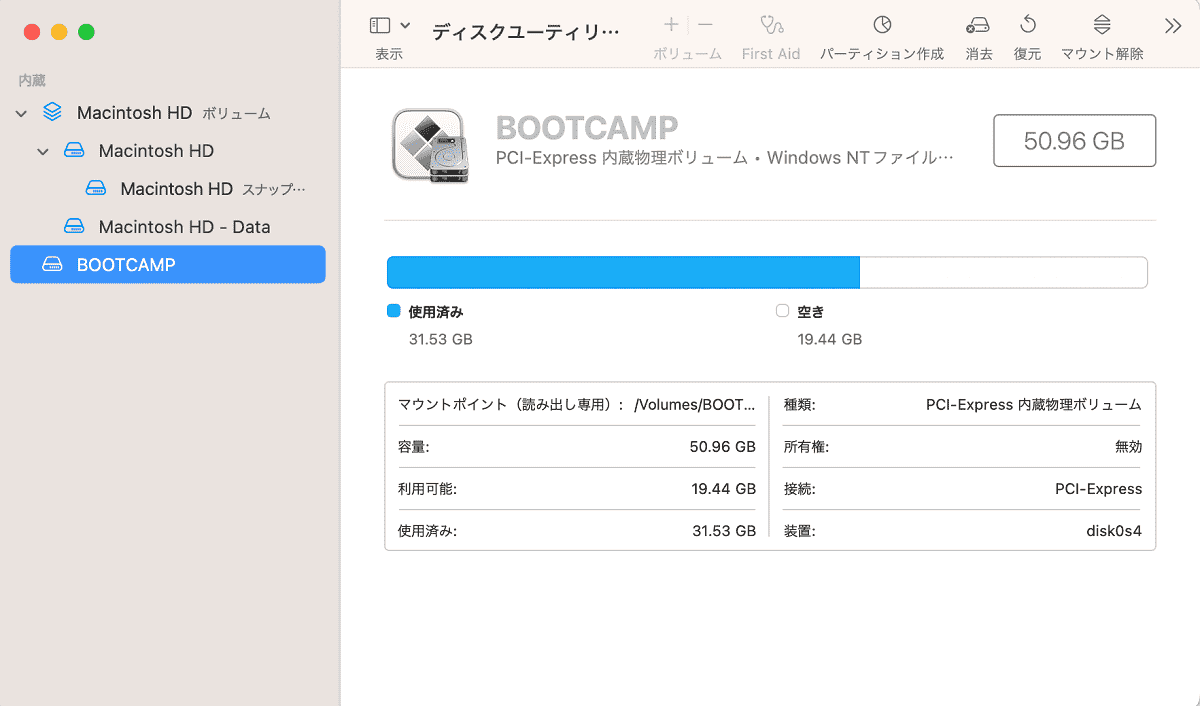Expand the view menu chevron beside sidebar icon
The width and height of the screenshot is (1200, 706).
(x=405, y=26)
